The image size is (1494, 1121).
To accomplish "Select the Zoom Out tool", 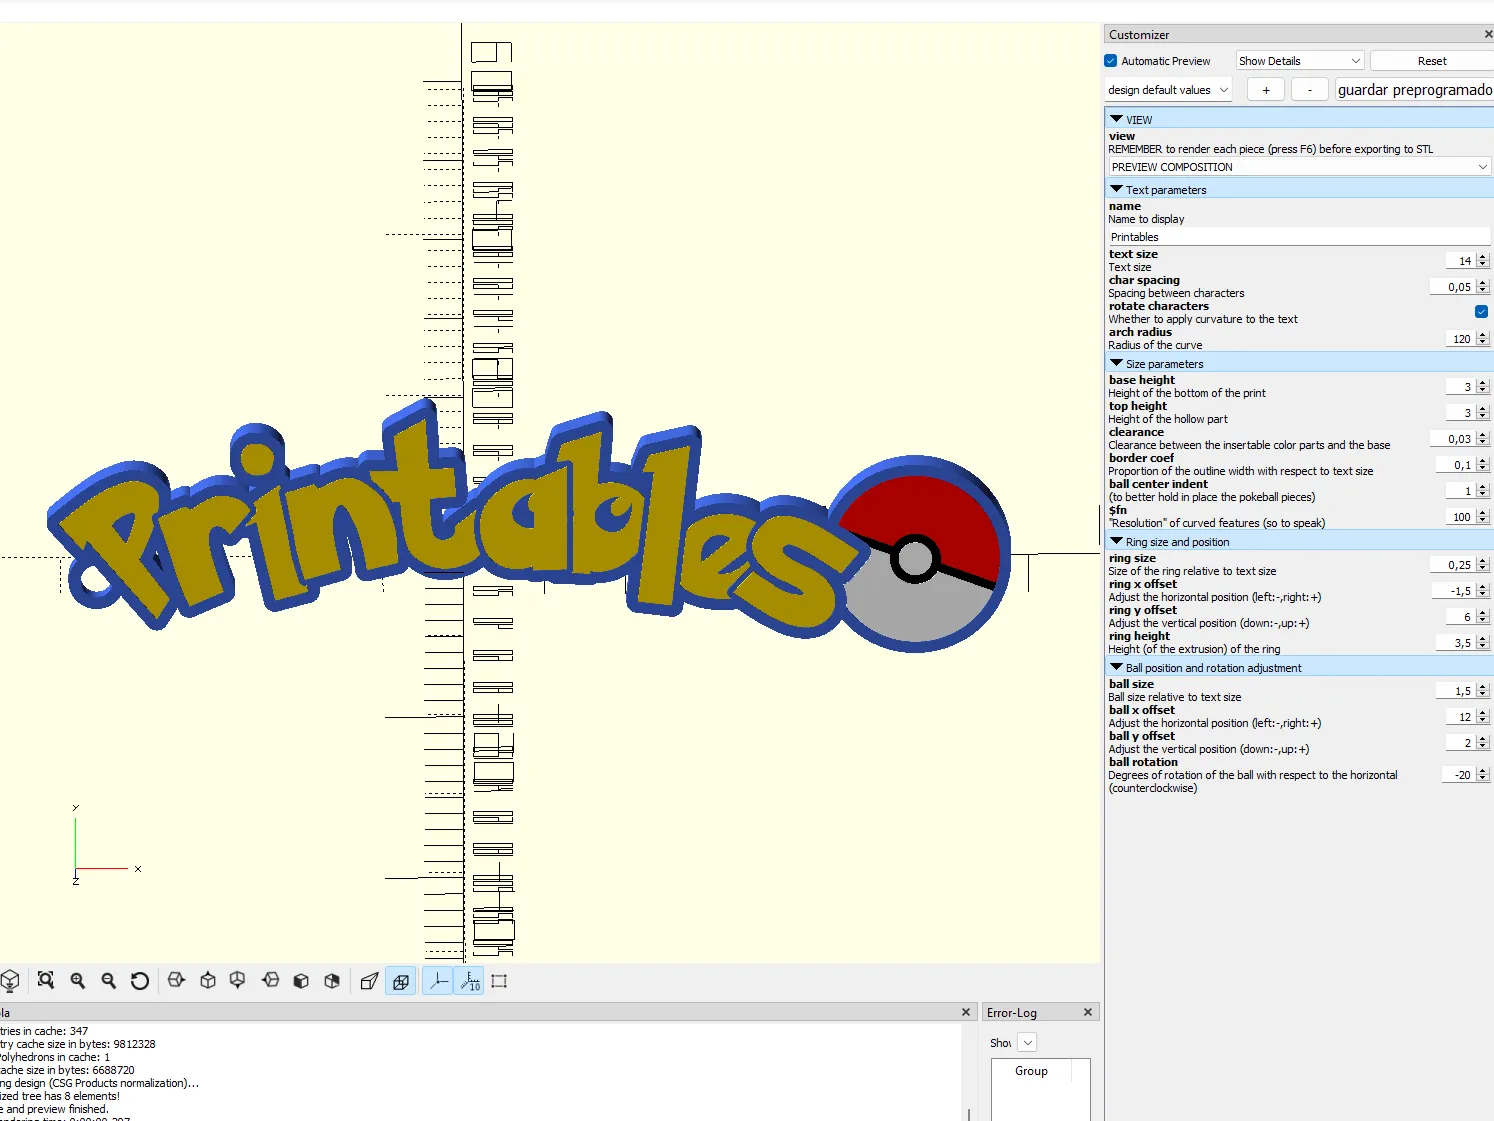I will tap(109, 981).
